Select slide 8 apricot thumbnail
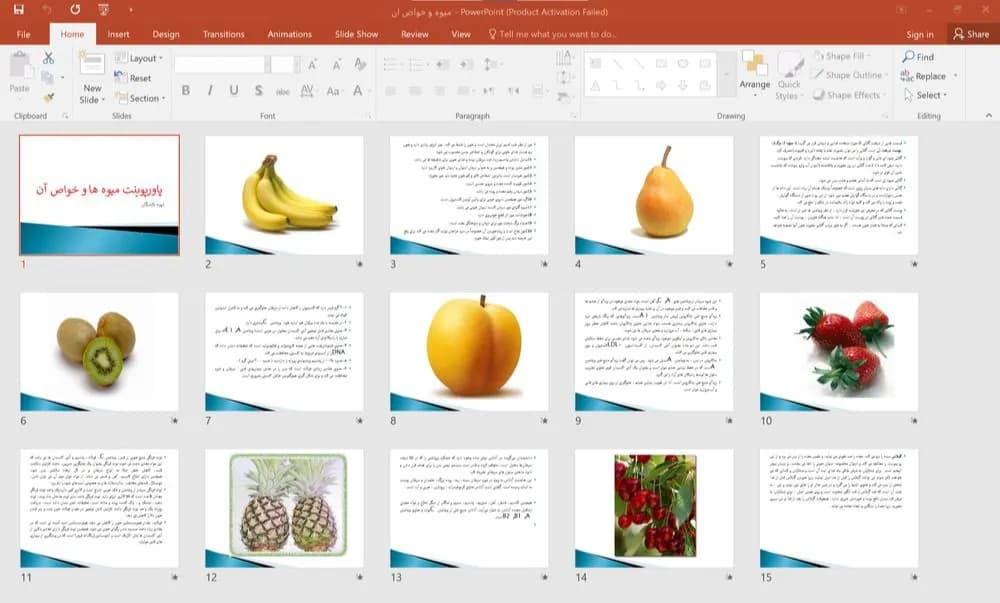Screen dimensions: 1000x603 pyautogui.click(x=469, y=352)
